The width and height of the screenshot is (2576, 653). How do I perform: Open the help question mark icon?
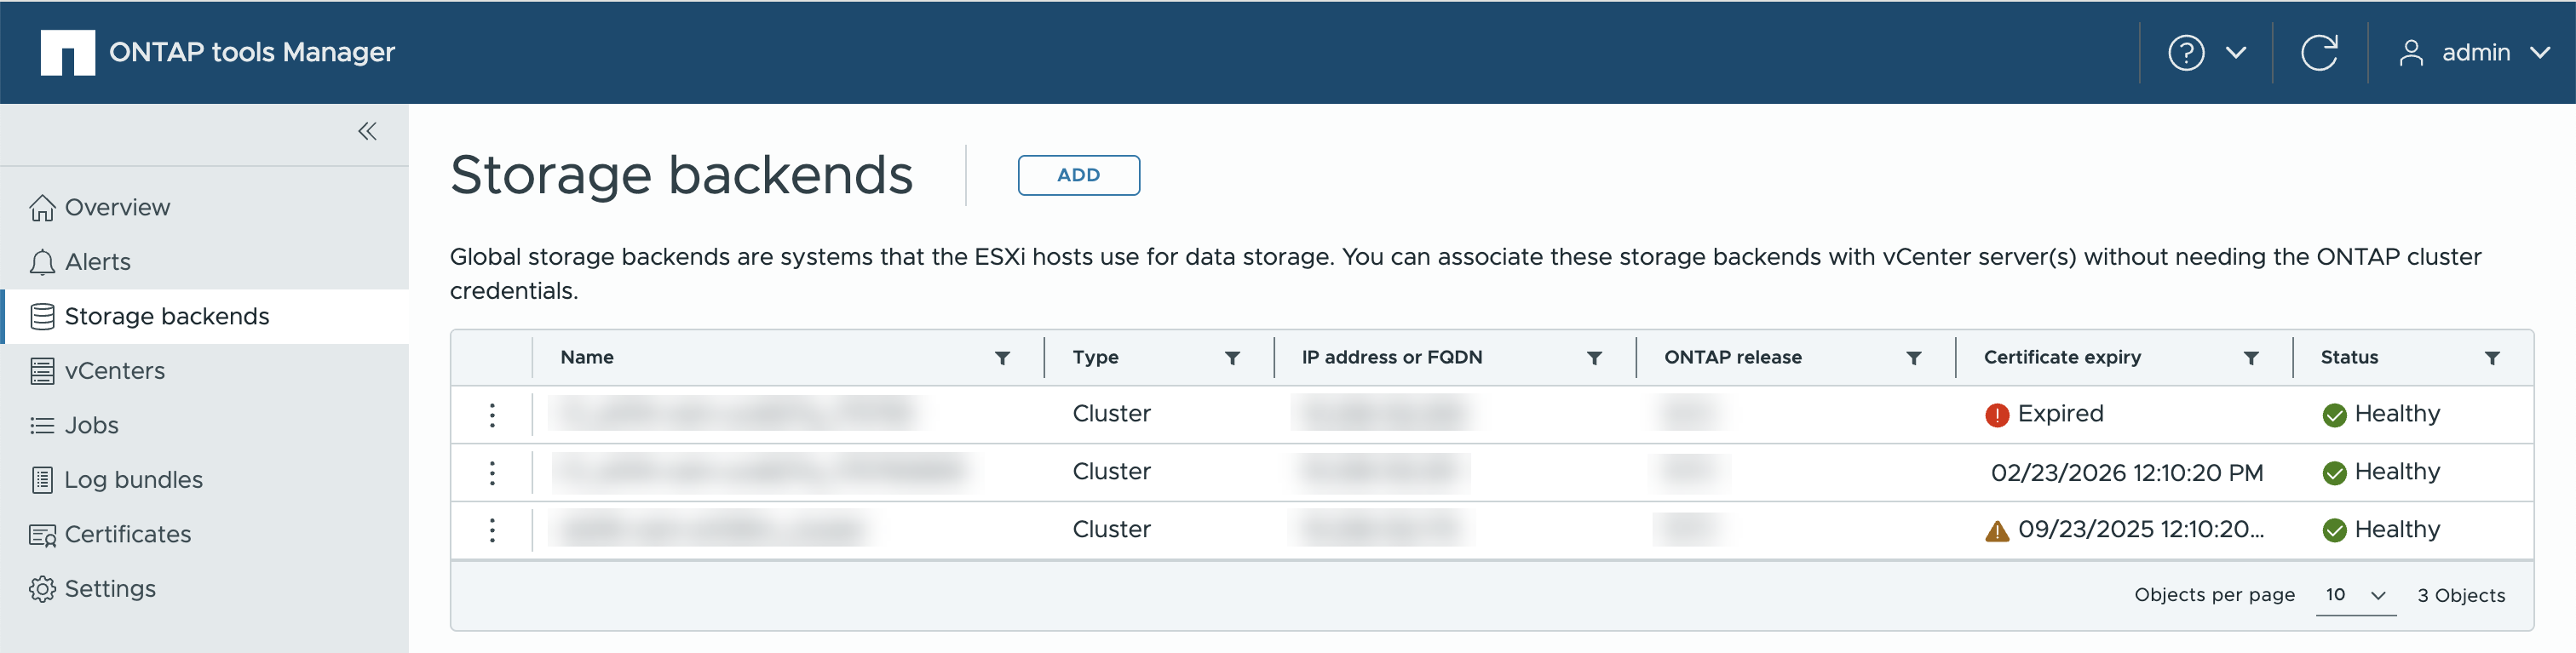coord(2186,52)
